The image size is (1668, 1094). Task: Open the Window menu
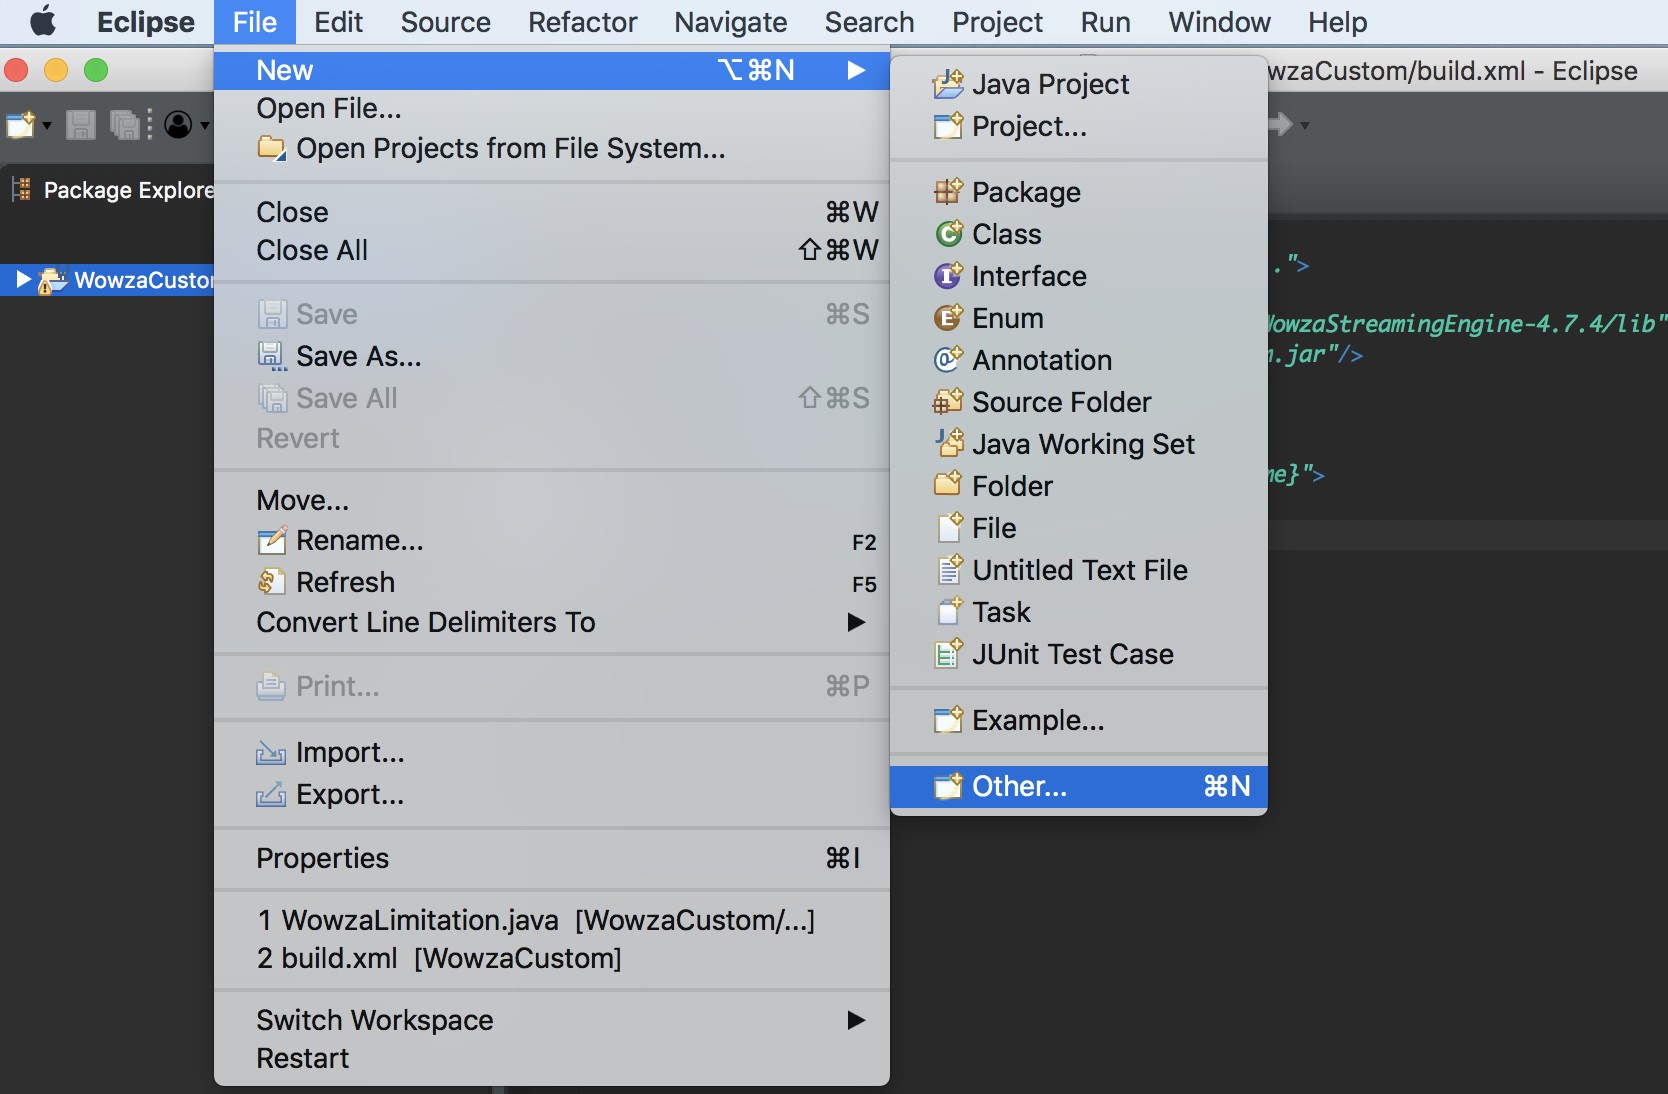coord(1219,22)
